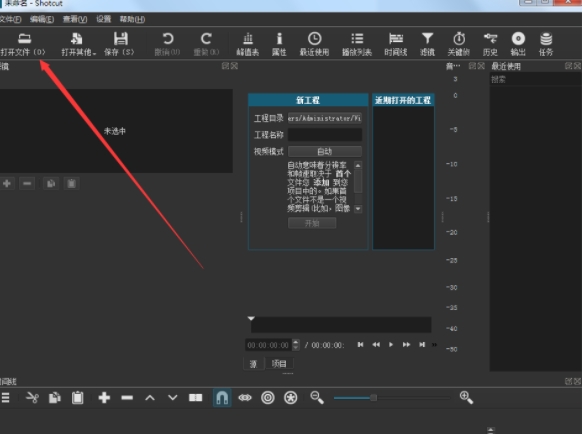Screen dimensions: 582x434
Task: Open the video mode 自动 dropdown
Action: coord(325,151)
